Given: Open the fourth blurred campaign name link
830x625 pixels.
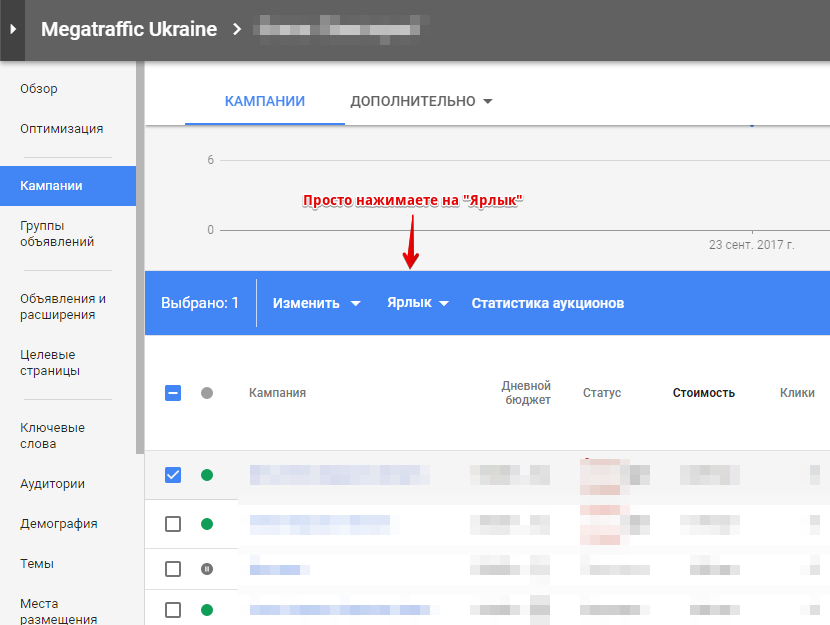Looking at the screenshot, I should pyautogui.click(x=339, y=610).
